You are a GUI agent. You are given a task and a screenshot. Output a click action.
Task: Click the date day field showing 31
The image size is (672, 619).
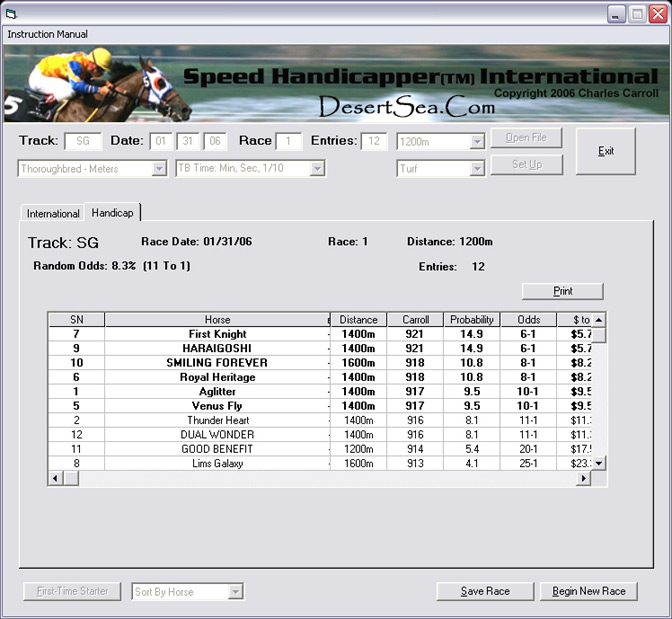point(188,141)
